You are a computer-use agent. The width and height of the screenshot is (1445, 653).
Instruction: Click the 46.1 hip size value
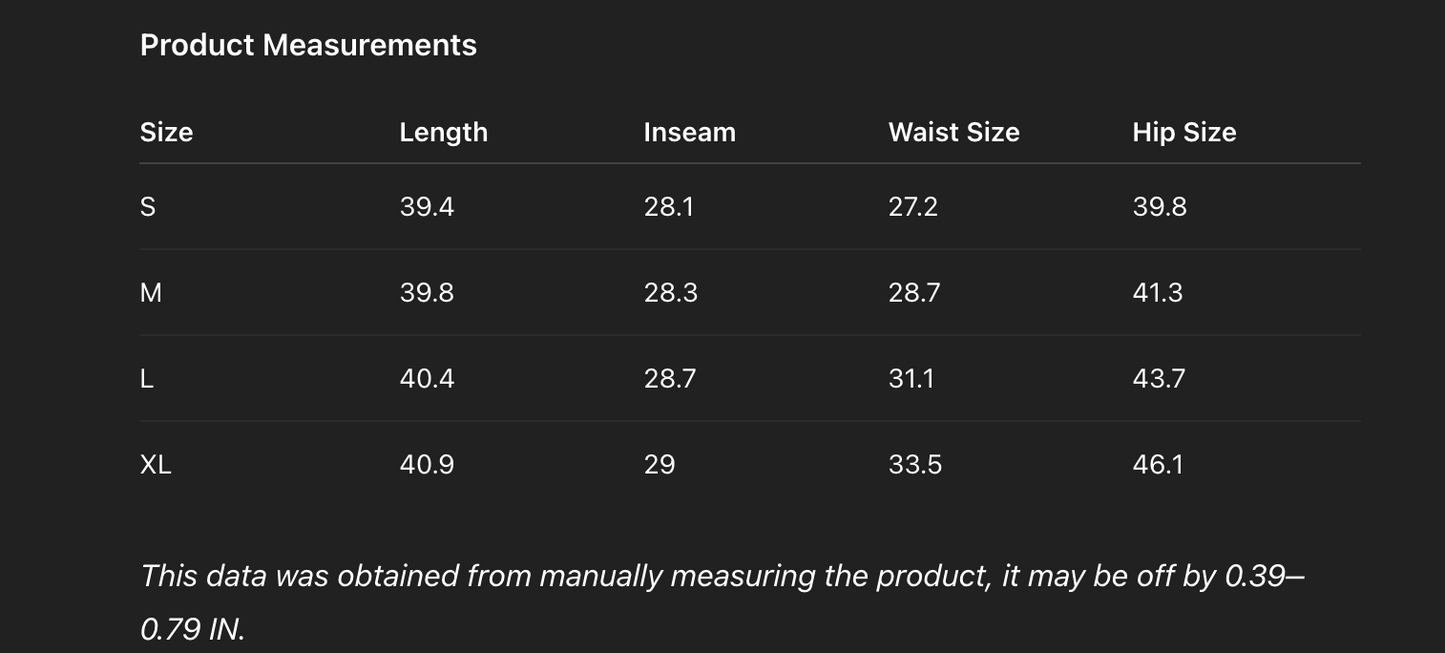pyautogui.click(x=1157, y=464)
